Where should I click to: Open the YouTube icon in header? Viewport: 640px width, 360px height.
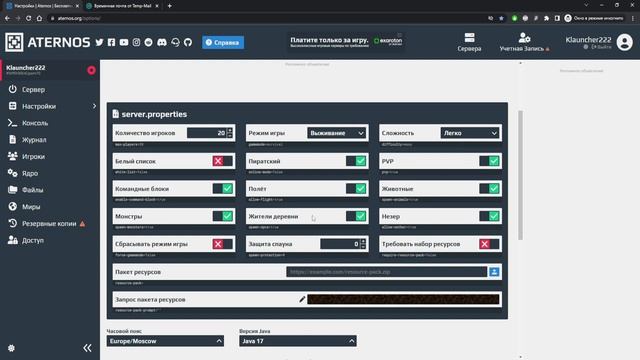[124, 42]
